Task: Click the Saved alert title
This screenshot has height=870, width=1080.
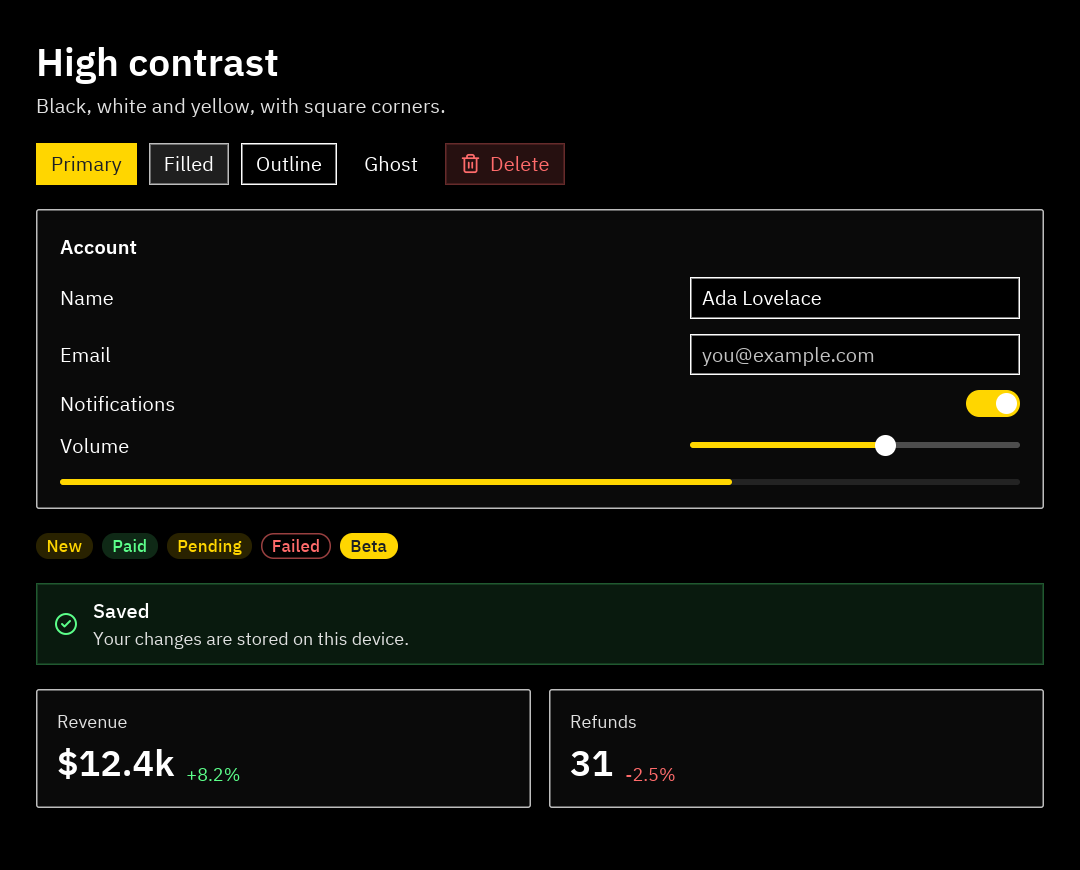Action: point(121,611)
